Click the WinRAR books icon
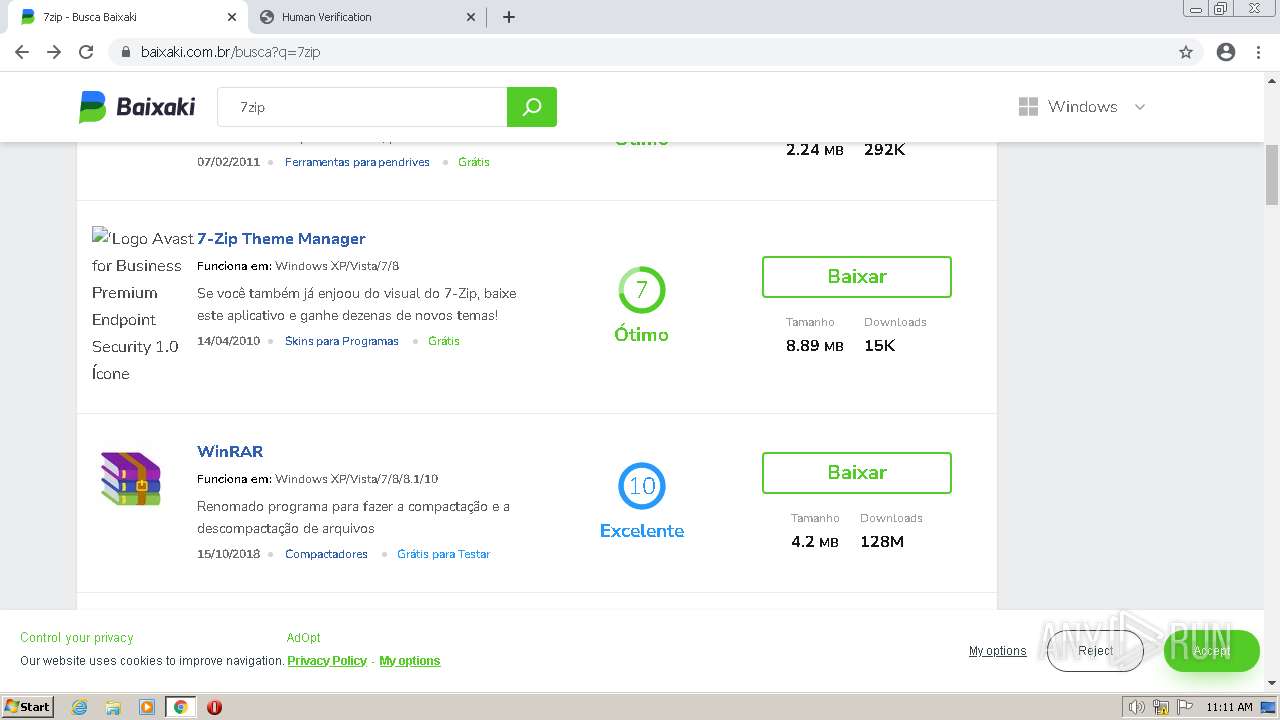The width and height of the screenshot is (1280, 720). click(130, 478)
